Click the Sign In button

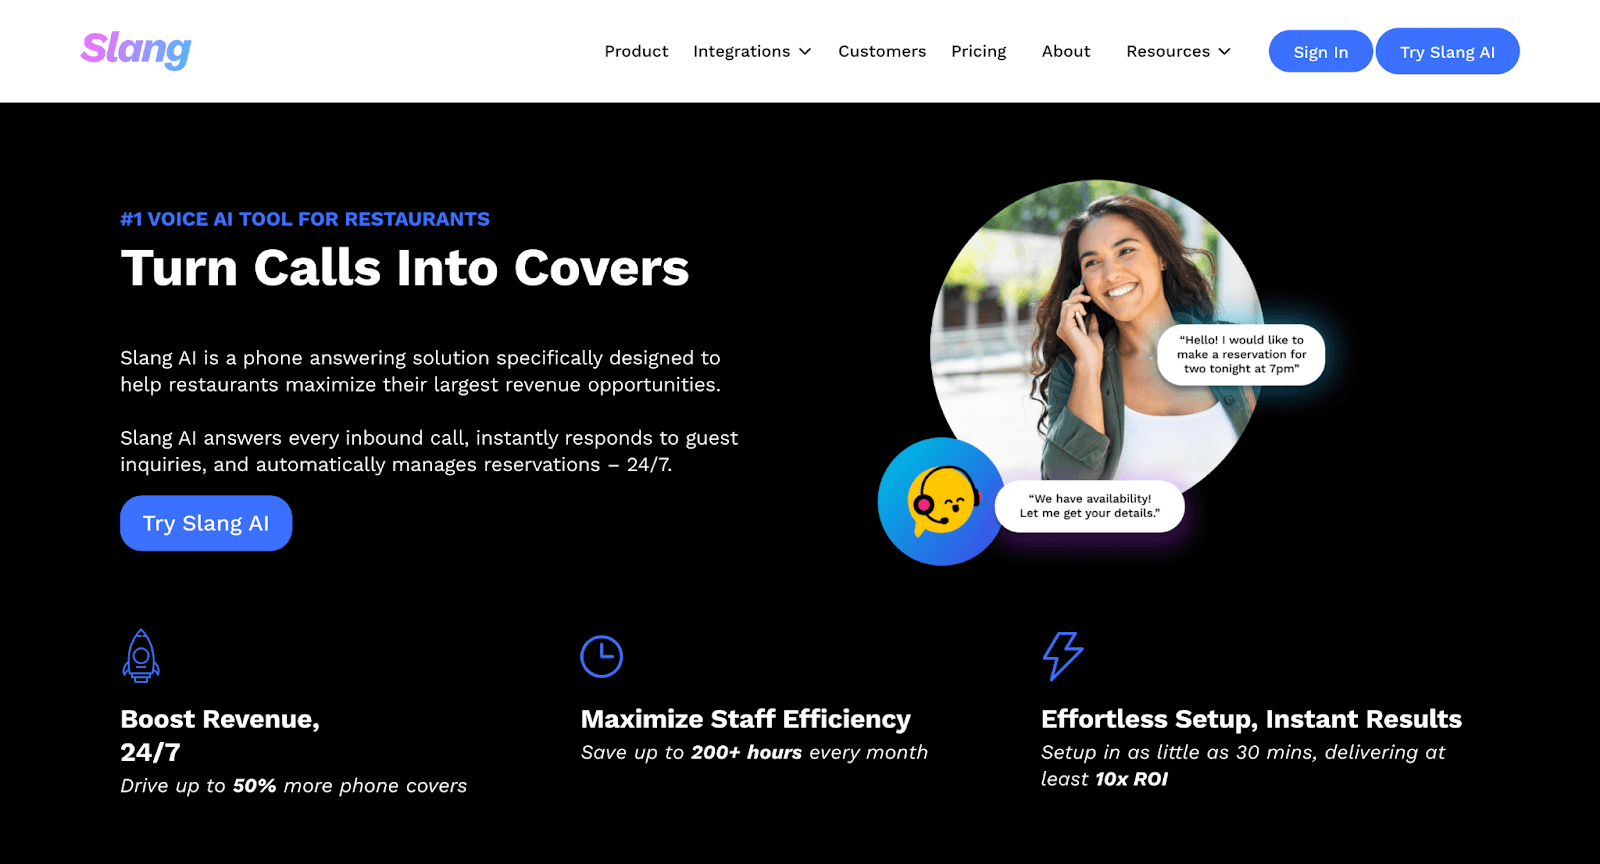point(1321,51)
